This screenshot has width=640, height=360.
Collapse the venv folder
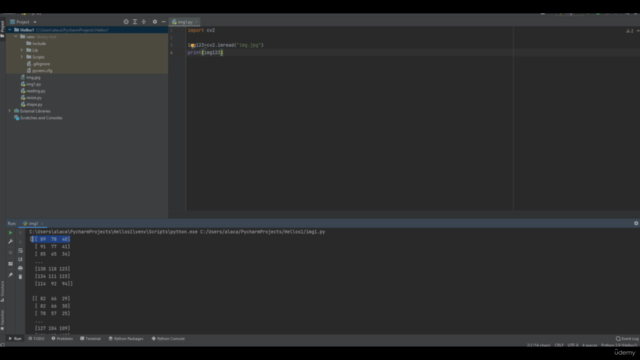pyautogui.click(x=16, y=37)
